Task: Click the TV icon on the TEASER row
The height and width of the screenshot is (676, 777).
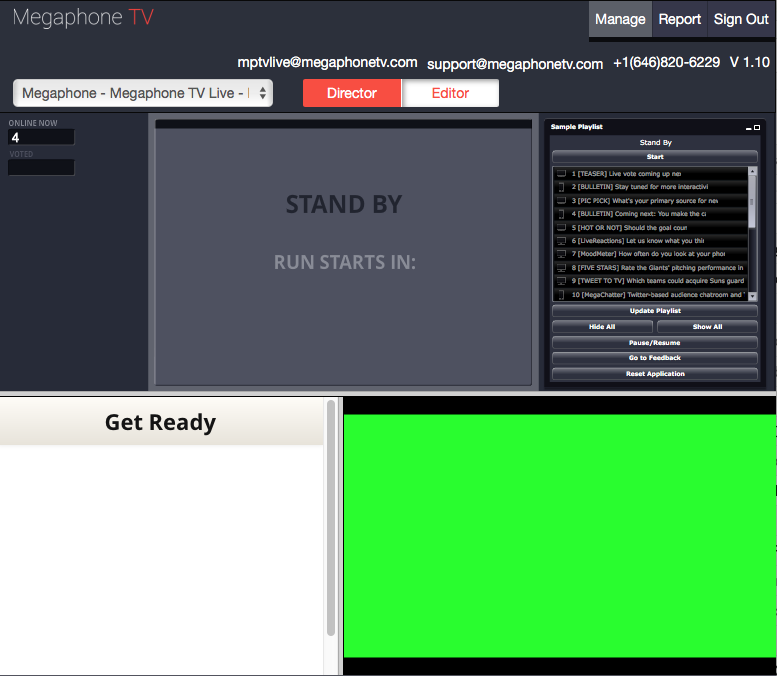Action: 561,174
